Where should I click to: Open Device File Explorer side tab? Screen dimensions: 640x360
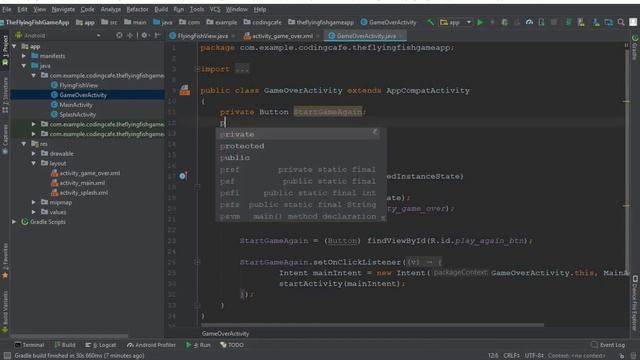(x=635, y=303)
